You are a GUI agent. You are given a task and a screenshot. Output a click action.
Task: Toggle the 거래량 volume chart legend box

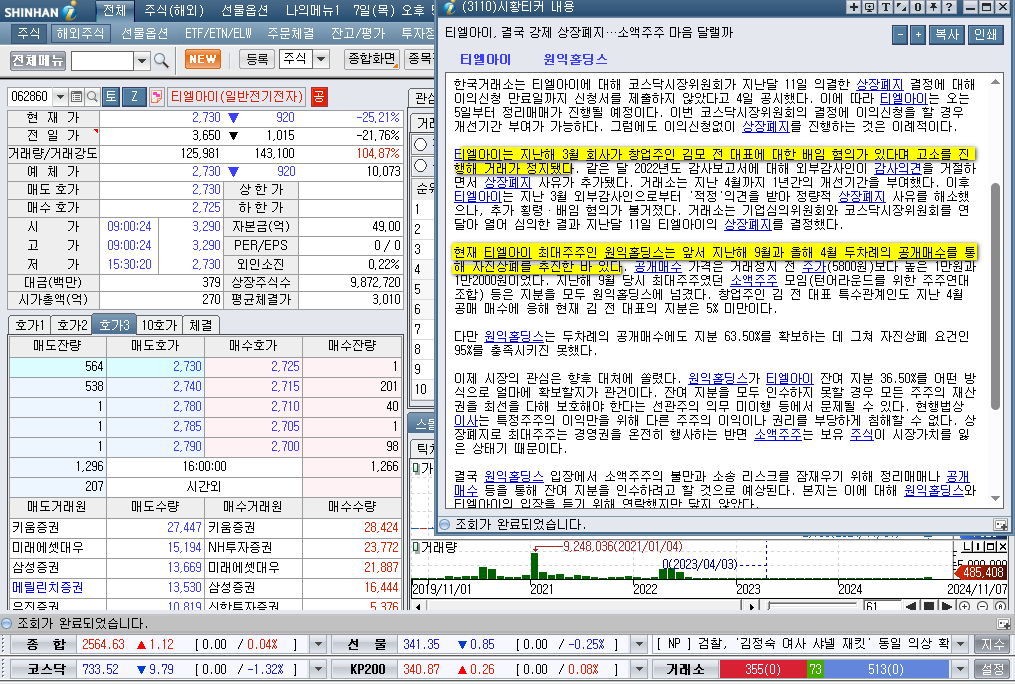click(416, 547)
